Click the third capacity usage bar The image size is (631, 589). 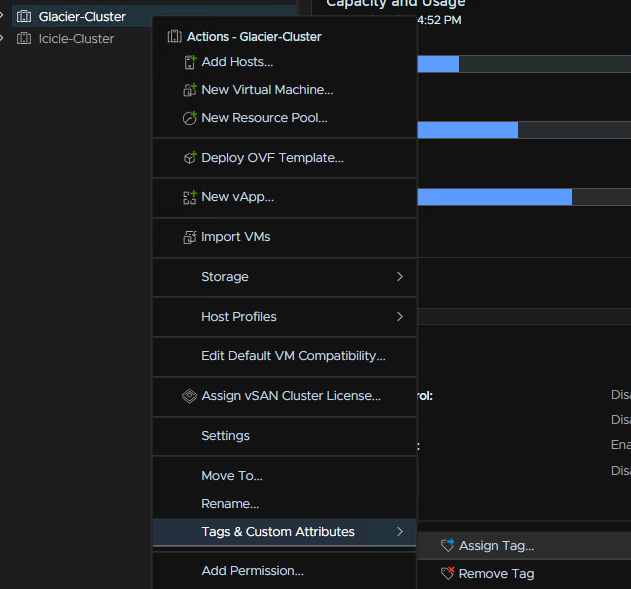click(x=524, y=197)
